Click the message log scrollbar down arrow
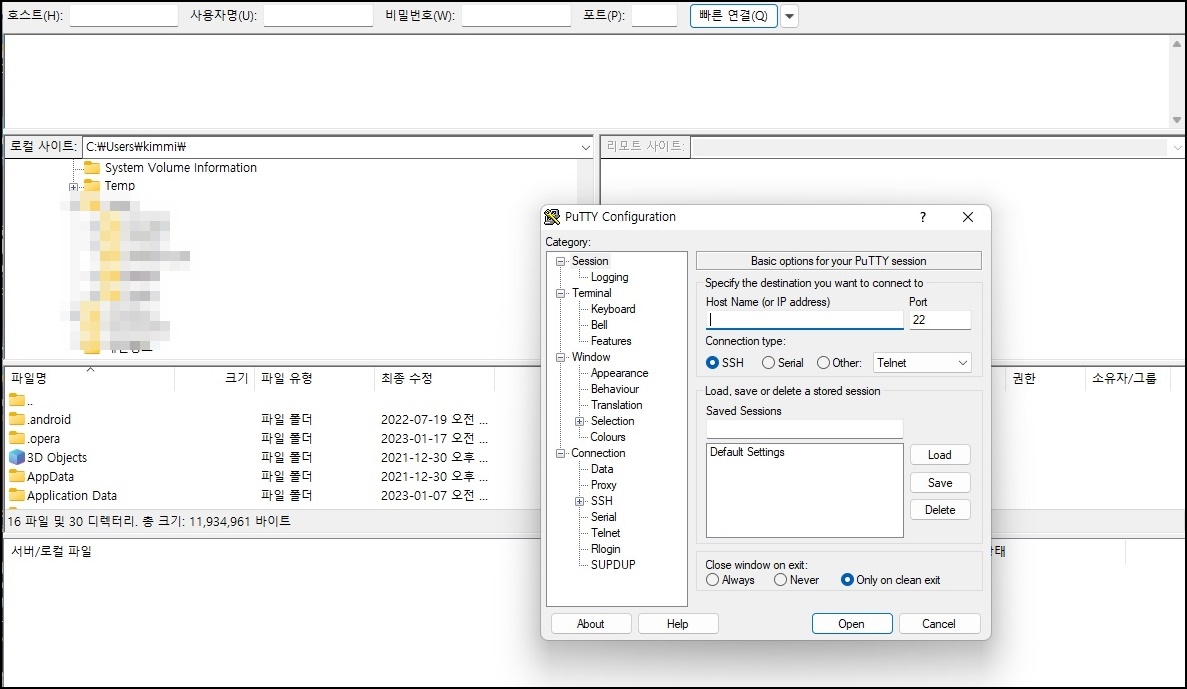The image size is (1187, 689). pos(1176,120)
